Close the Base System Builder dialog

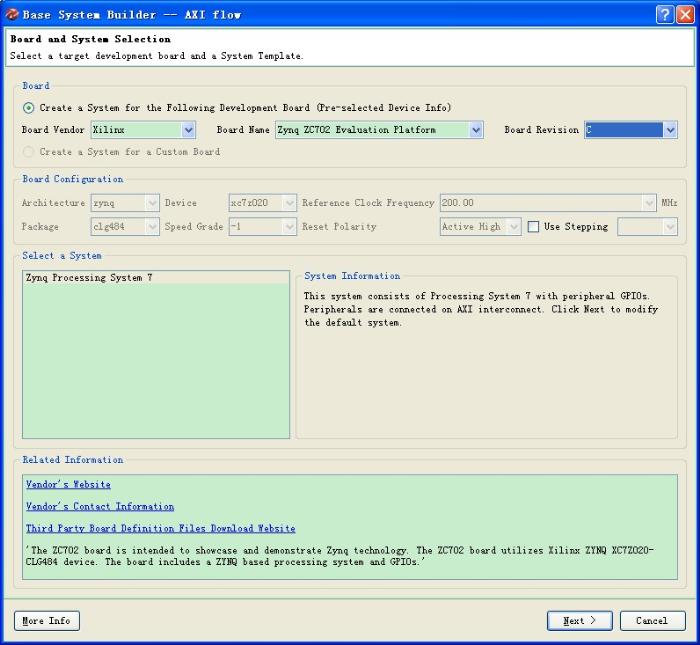click(685, 15)
